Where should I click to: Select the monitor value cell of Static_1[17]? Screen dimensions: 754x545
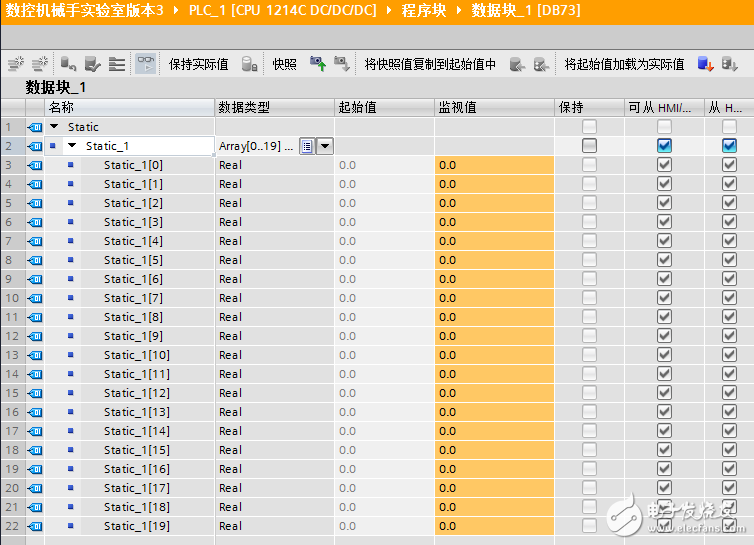(494, 488)
